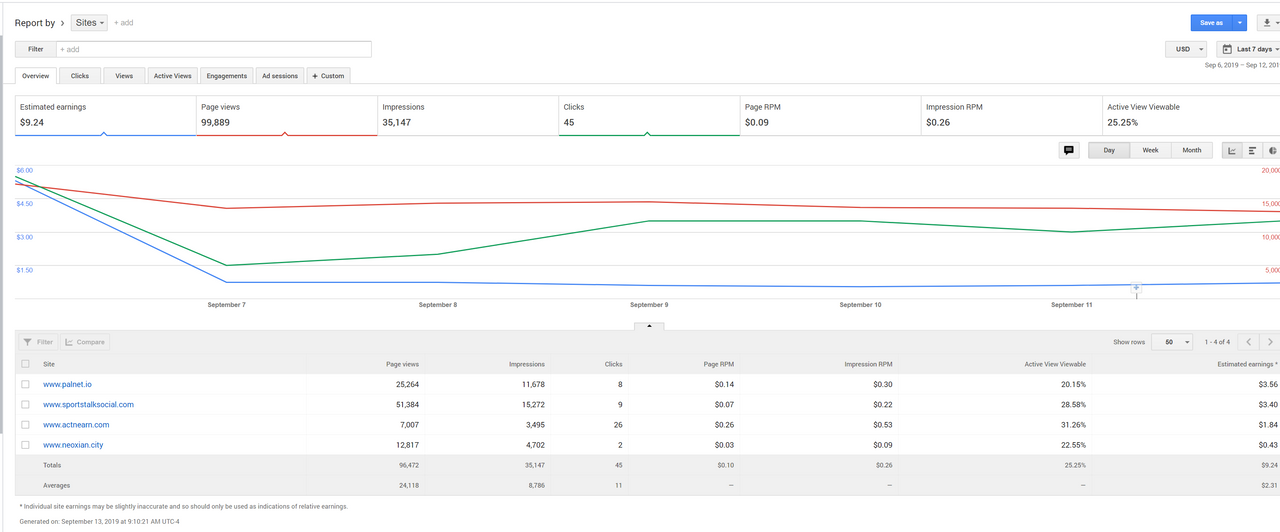
Task: Set chart granularity to Week
Action: pos(1150,150)
